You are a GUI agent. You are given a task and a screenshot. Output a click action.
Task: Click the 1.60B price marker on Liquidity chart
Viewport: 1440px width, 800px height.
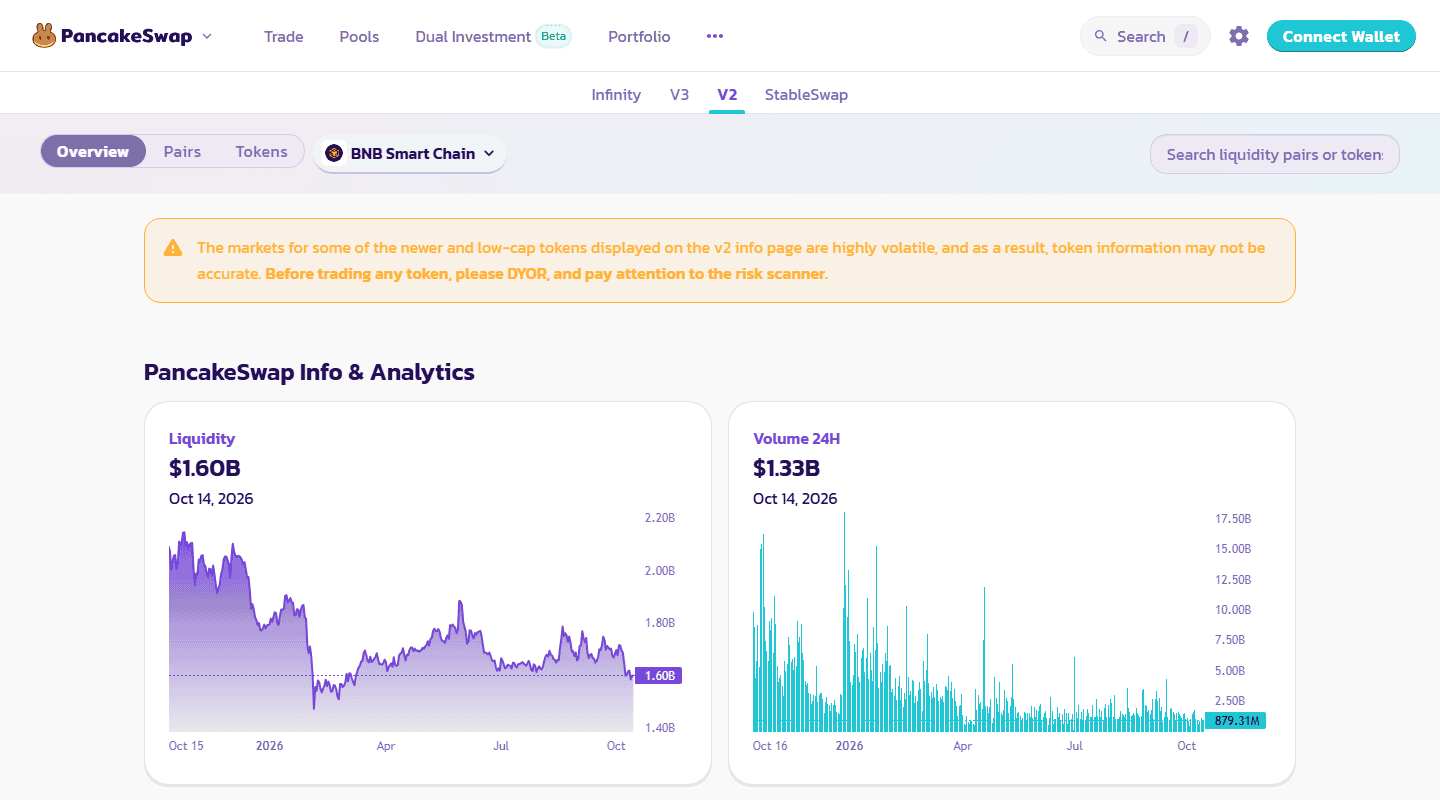point(658,676)
